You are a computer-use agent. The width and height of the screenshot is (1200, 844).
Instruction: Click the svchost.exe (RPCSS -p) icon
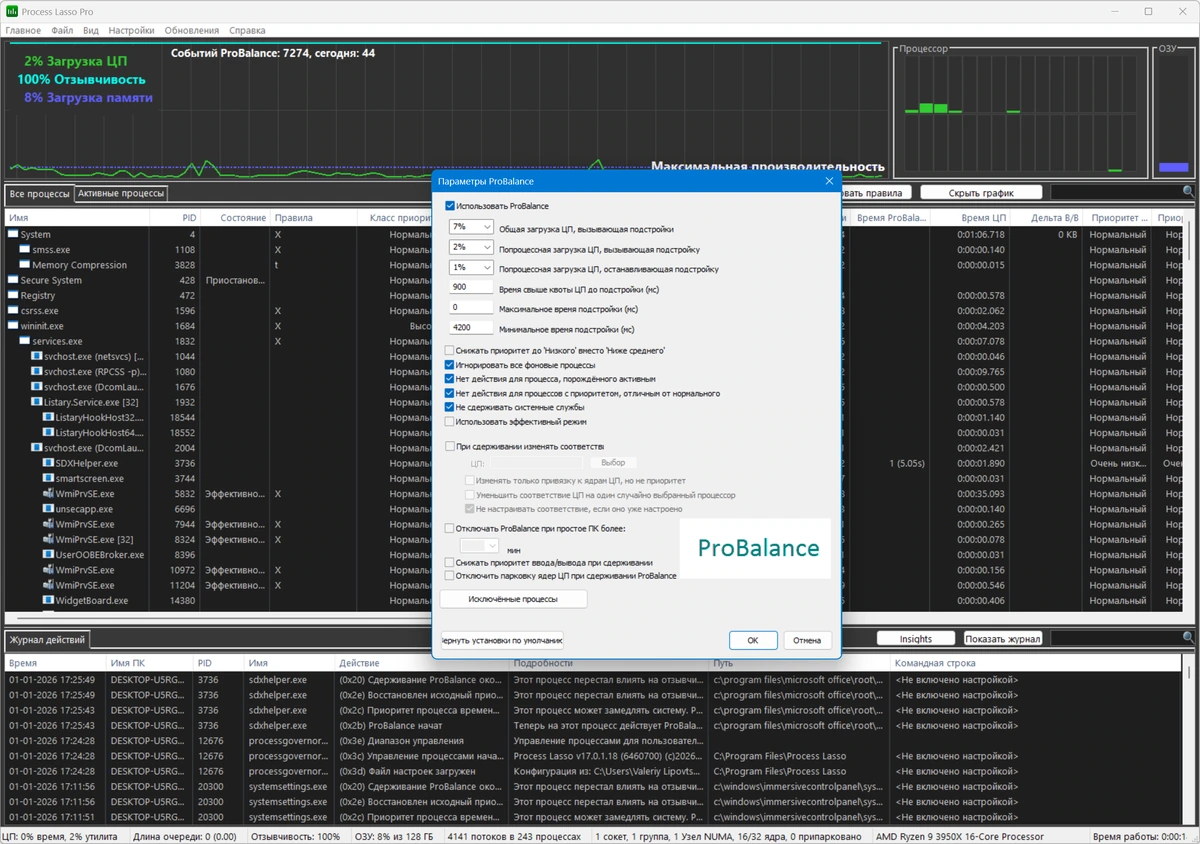point(36,372)
